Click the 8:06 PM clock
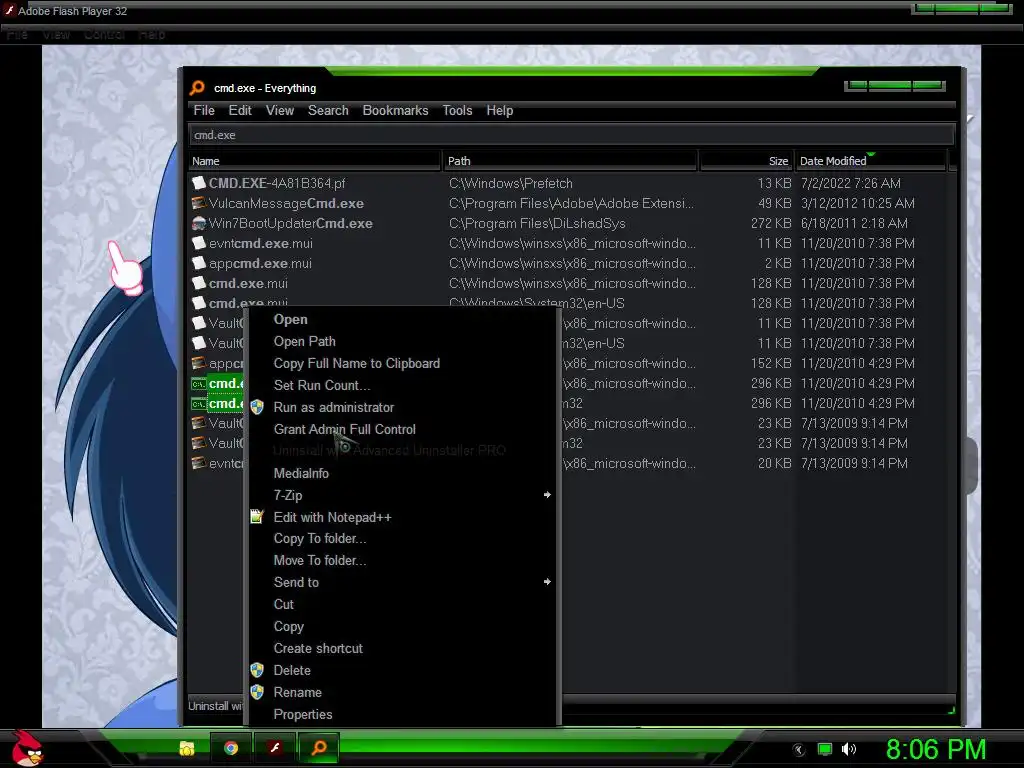This screenshot has width=1024, height=768. [x=935, y=749]
